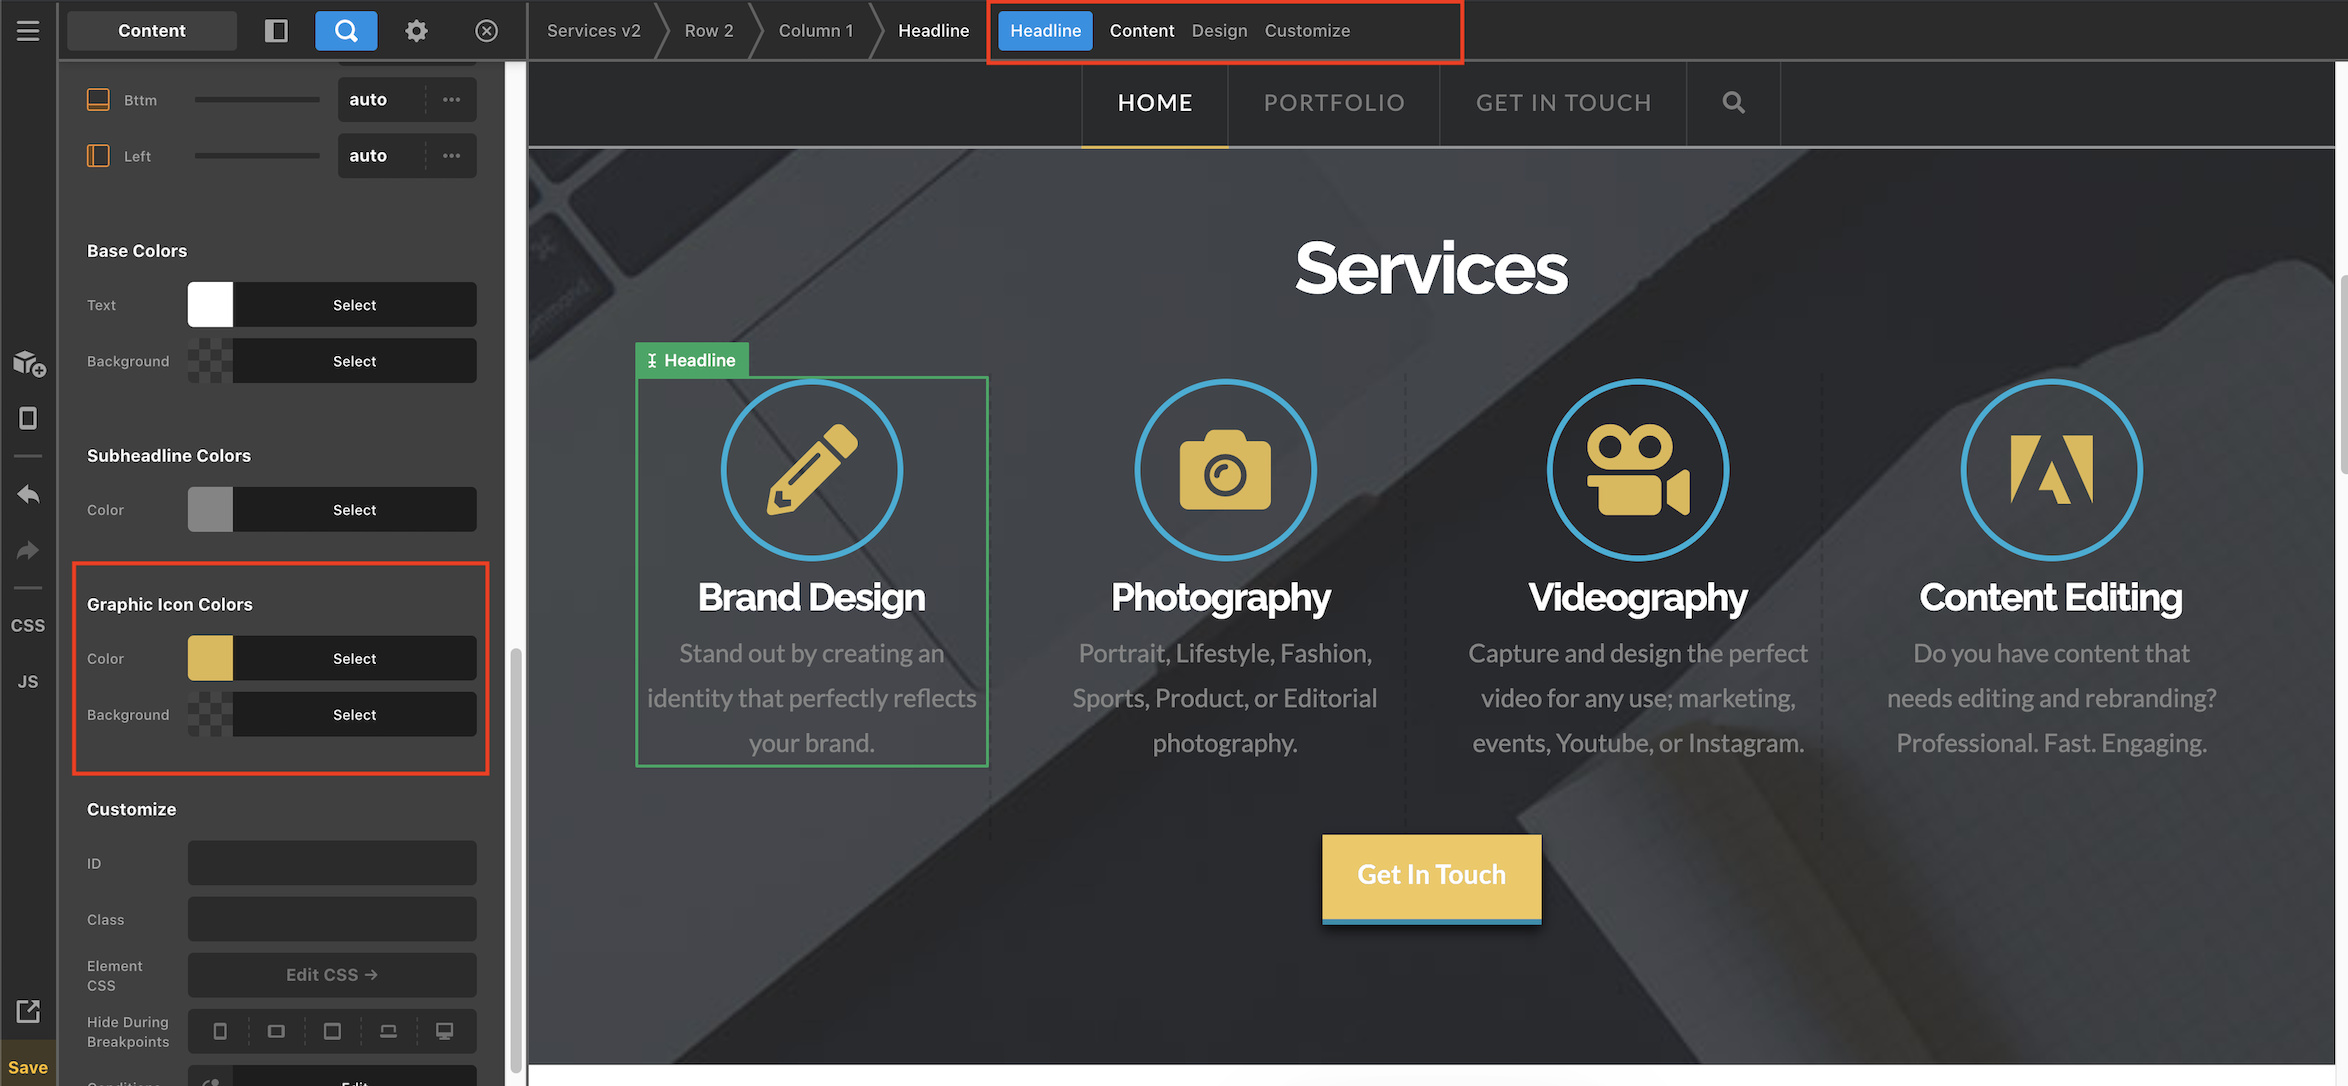Click the redo arrow icon
The width and height of the screenshot is (2348, 1086).
(28, 551)
